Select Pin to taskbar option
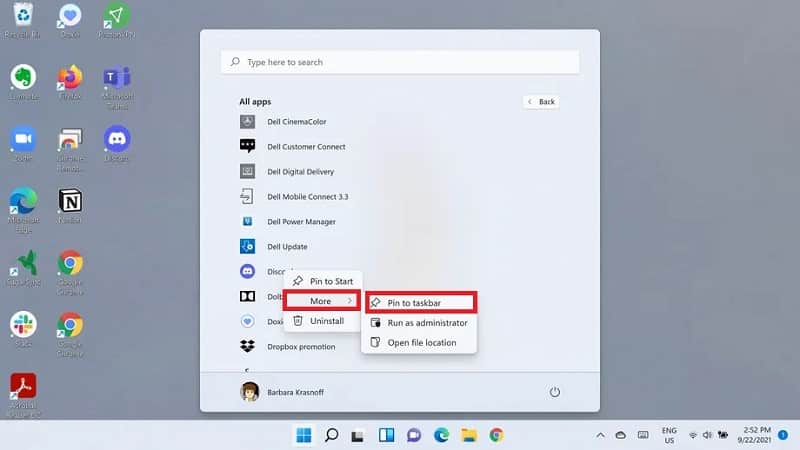The height and width of the screenshot is (450, 800). pos(421,303)
